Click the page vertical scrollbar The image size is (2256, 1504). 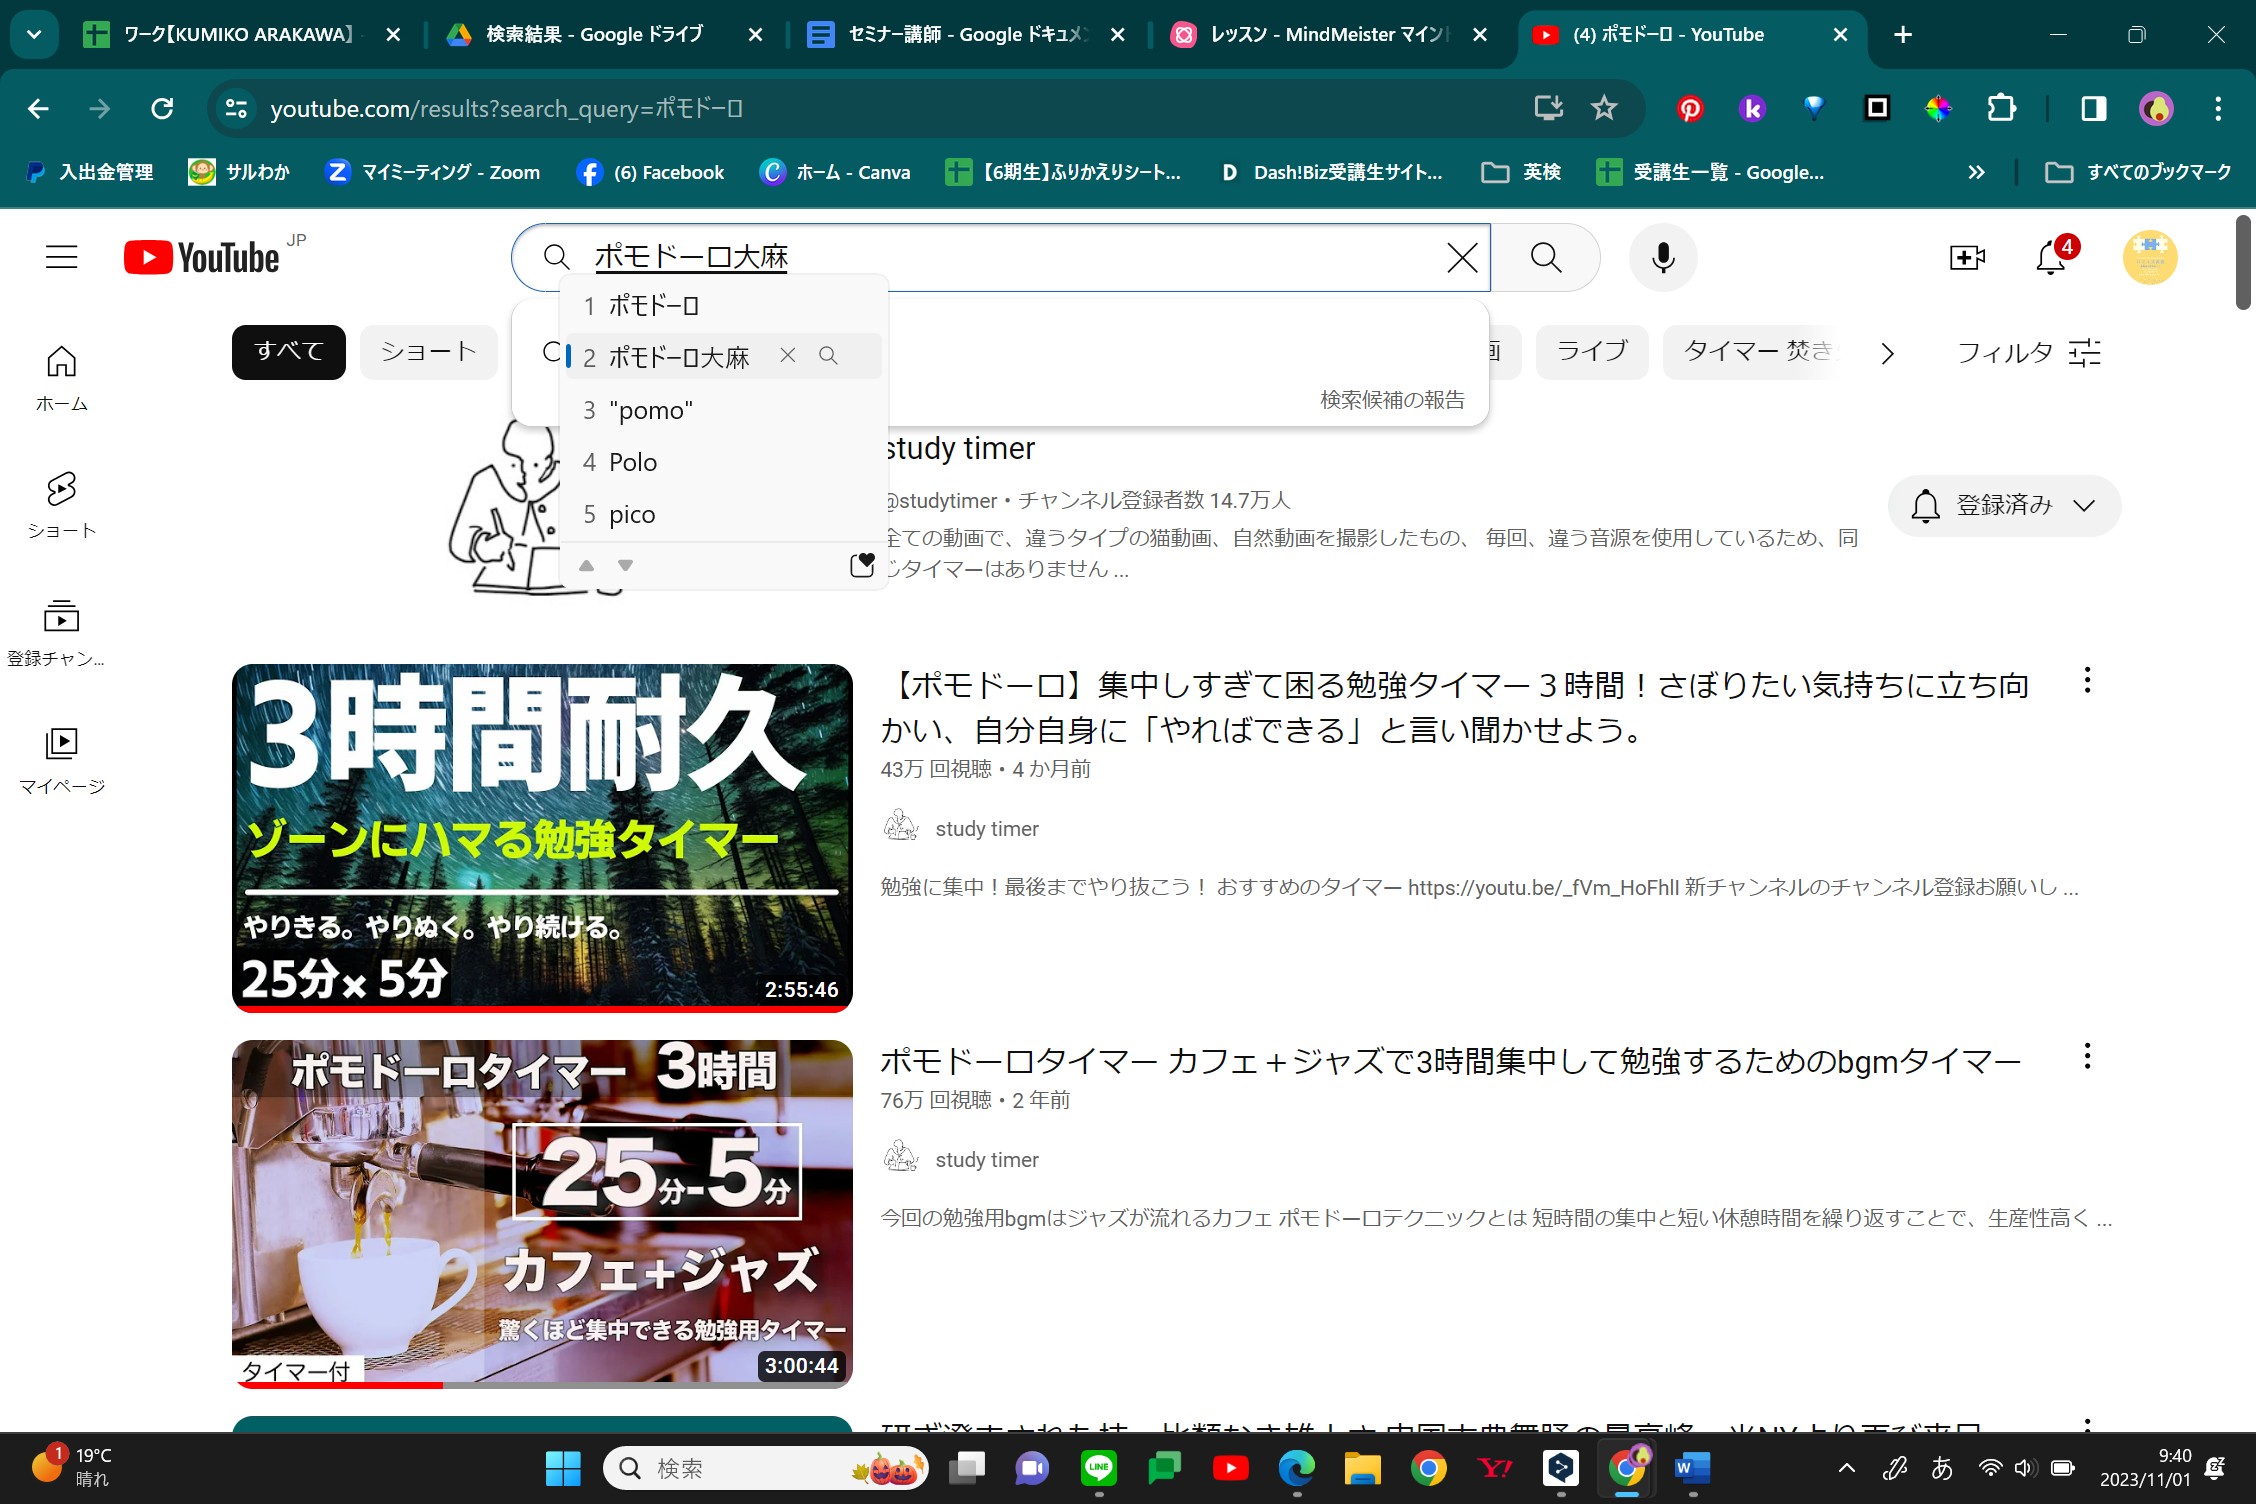(x=2243, y=262)
